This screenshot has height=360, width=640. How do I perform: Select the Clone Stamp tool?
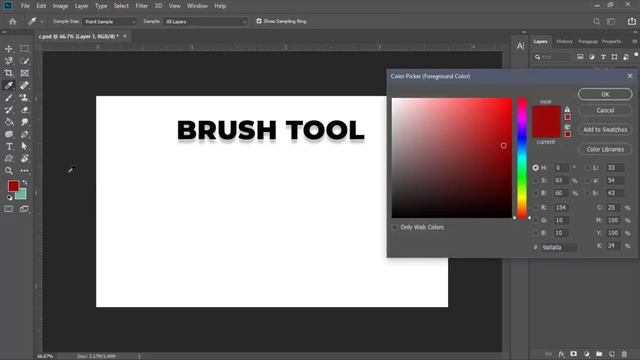[x=24, y=98]
